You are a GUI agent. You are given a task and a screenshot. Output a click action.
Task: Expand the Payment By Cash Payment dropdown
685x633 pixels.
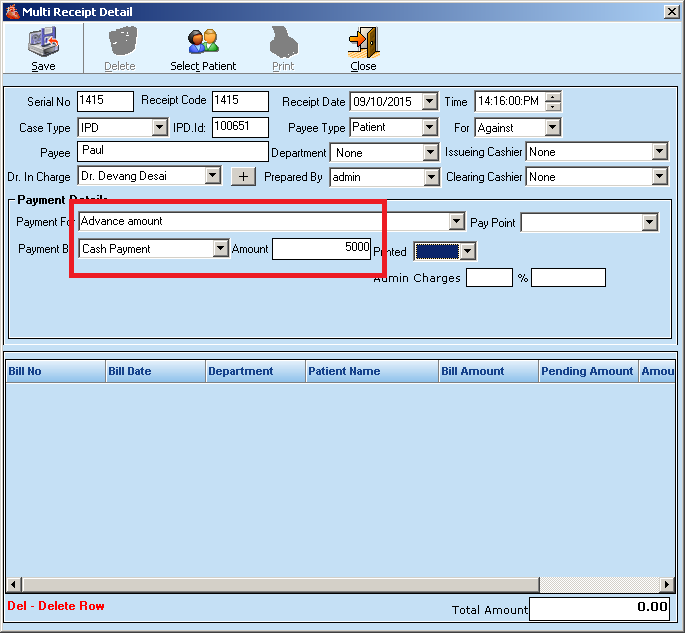[221, 249]
